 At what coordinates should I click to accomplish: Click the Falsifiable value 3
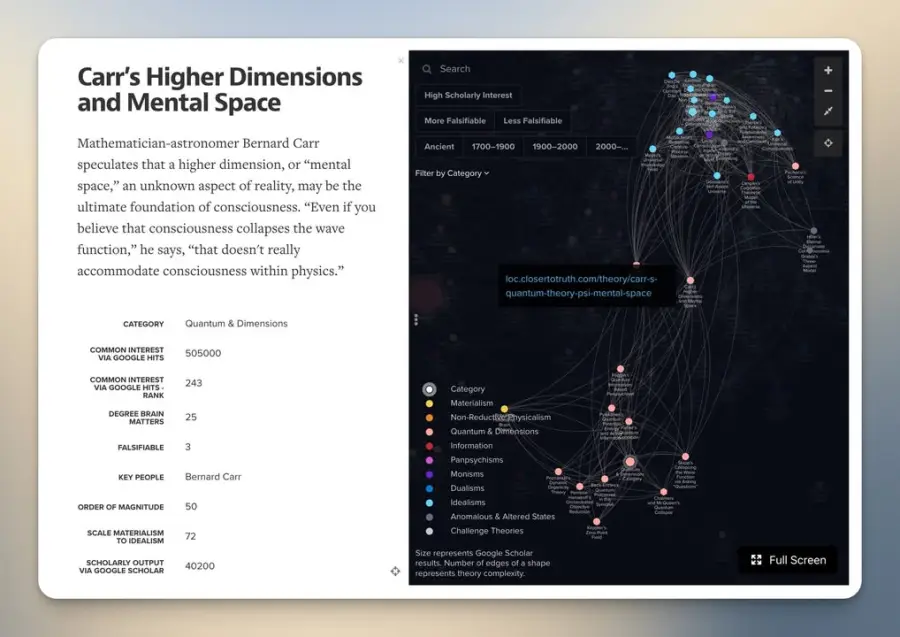(188, 447)
